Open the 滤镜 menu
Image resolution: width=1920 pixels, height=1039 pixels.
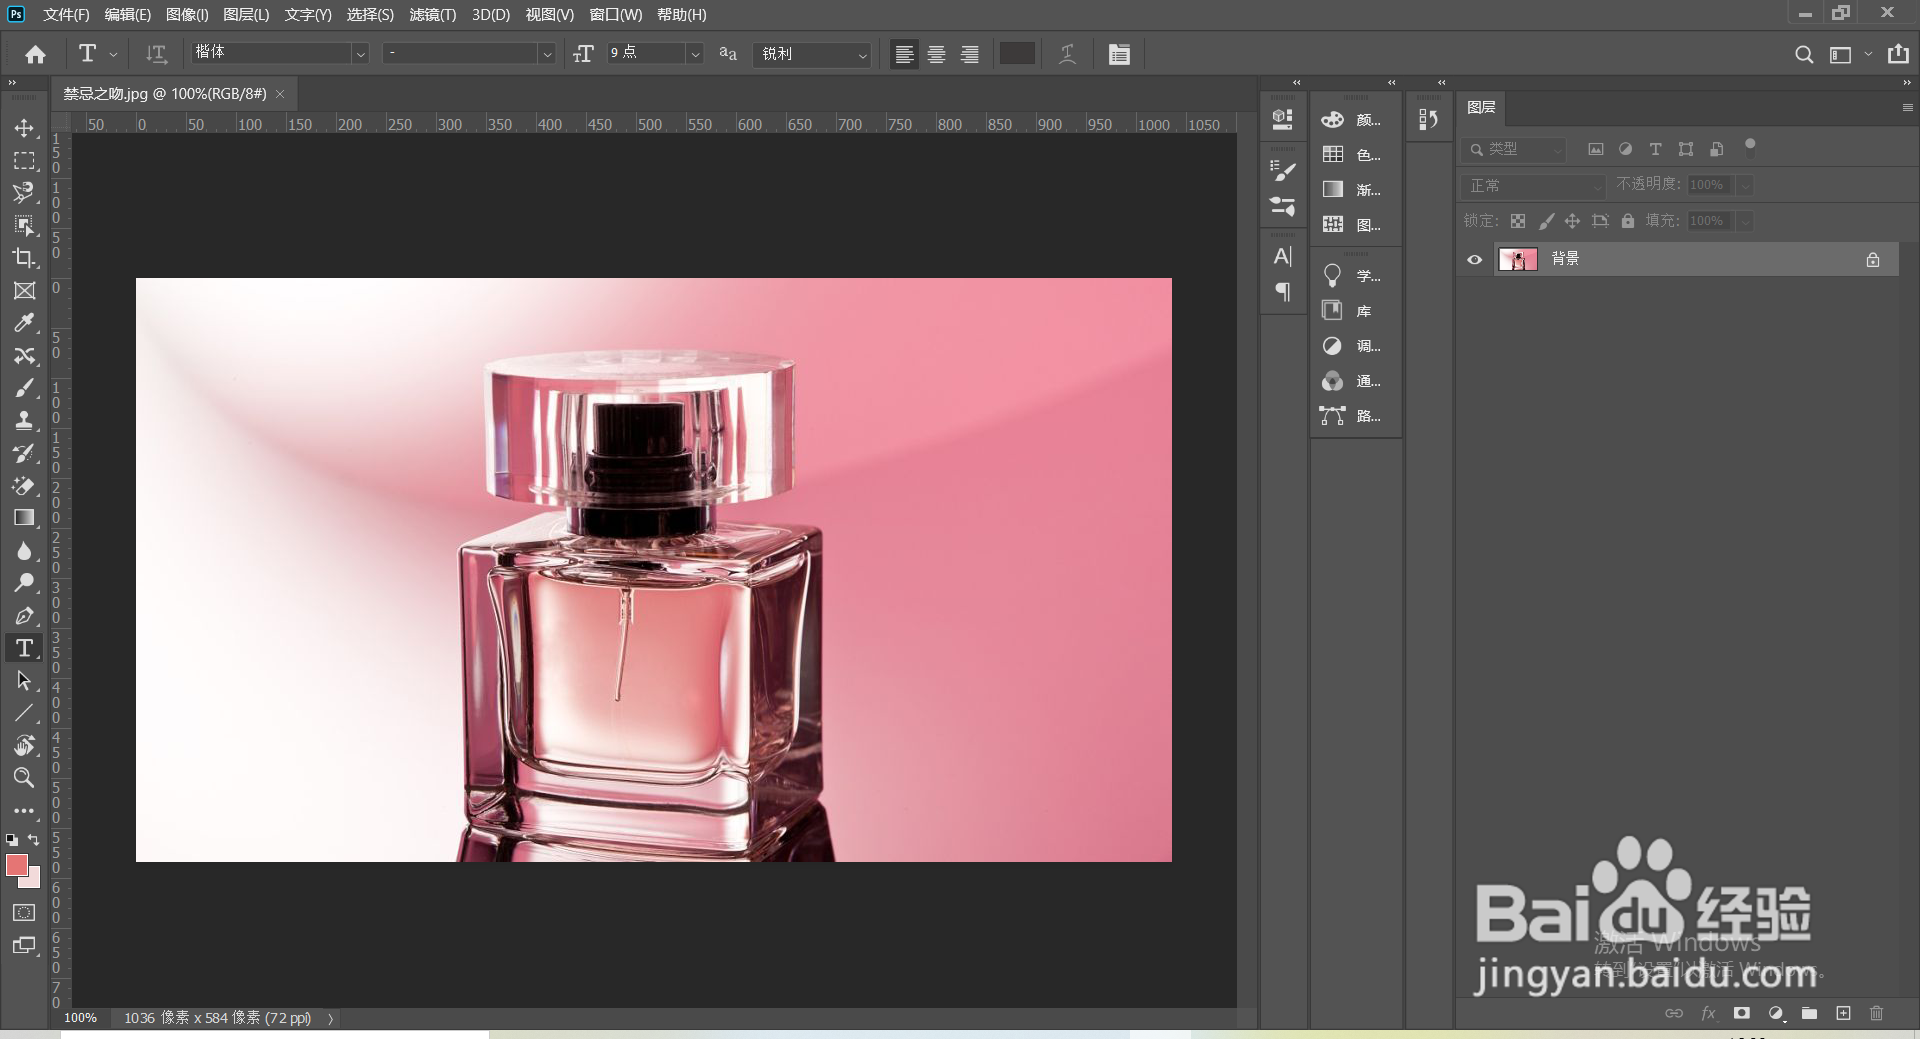pyautogui.click(x=432, y=15)
